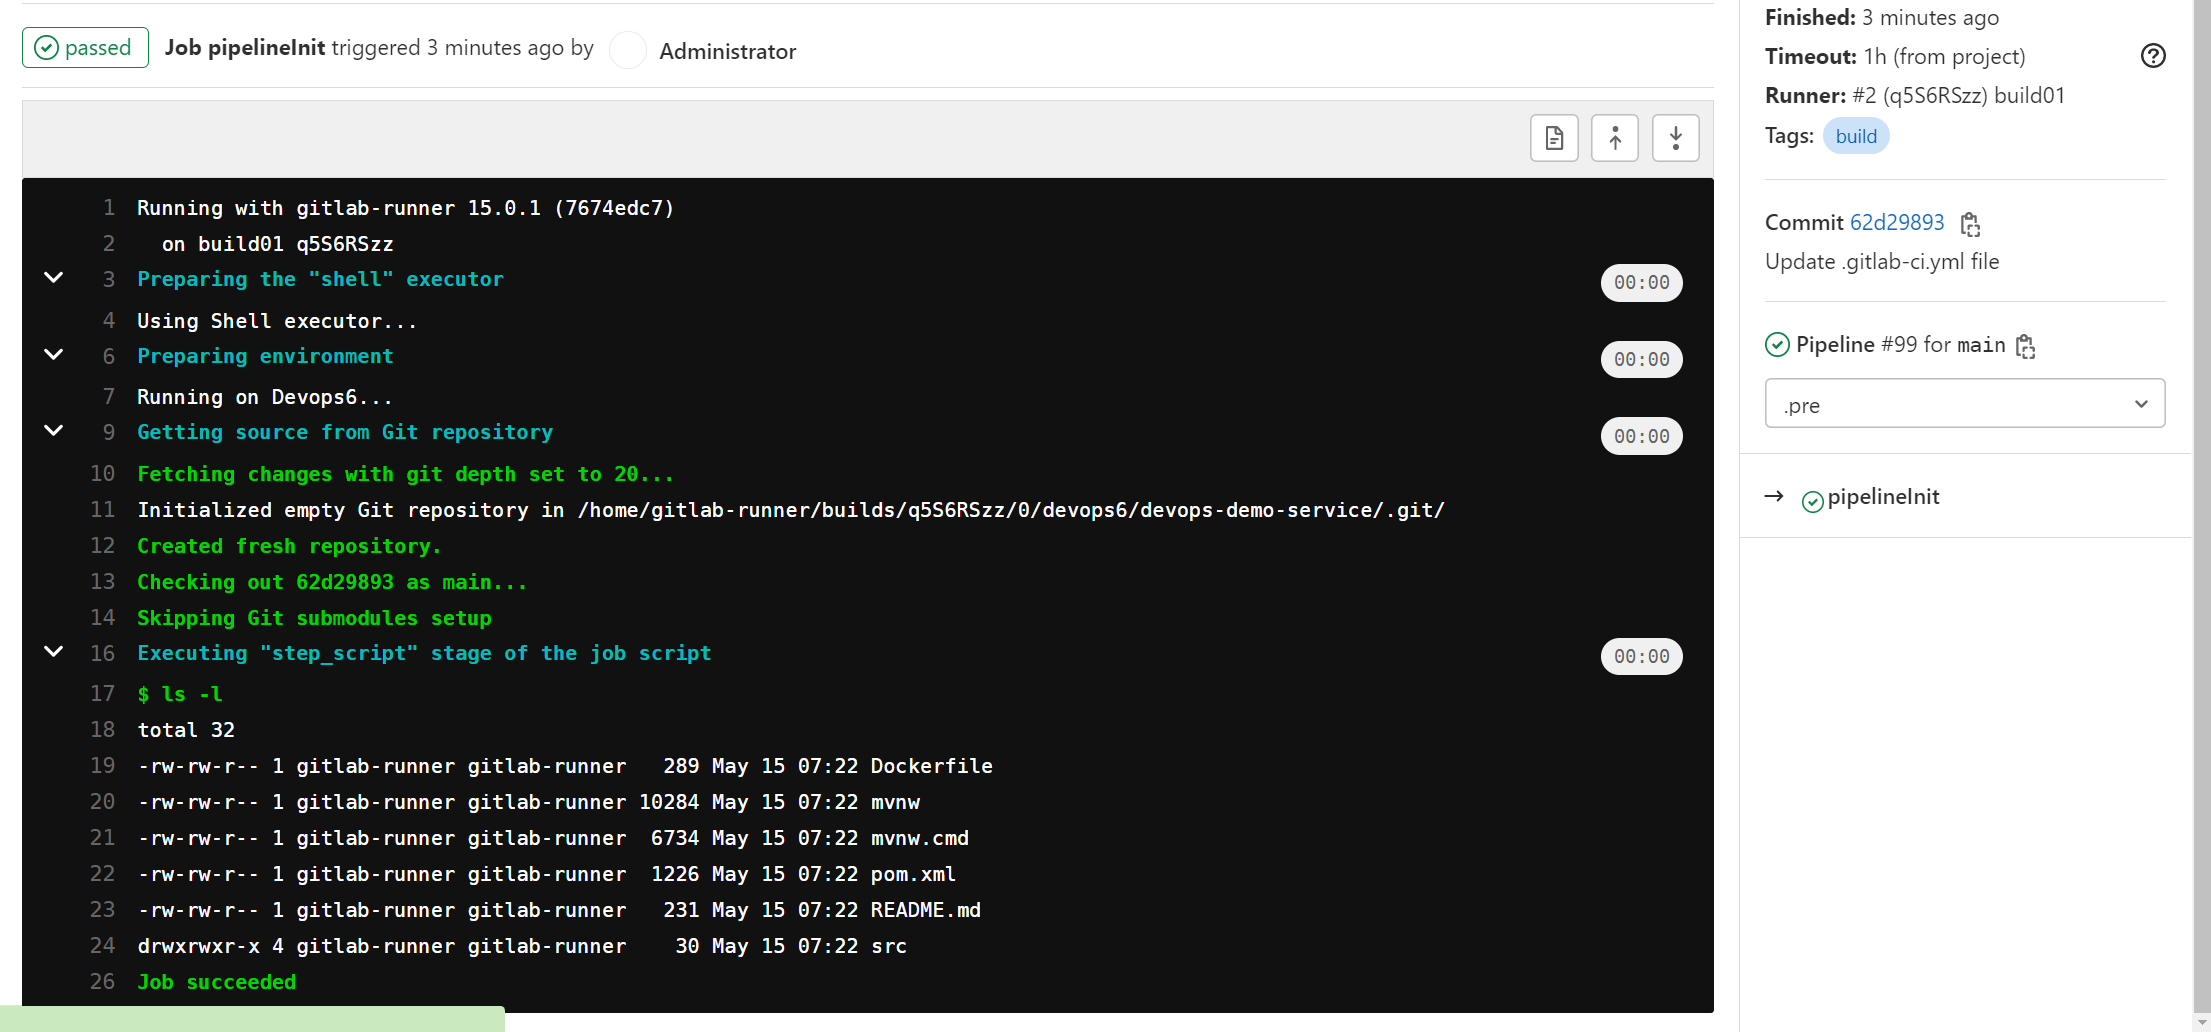Viewport: 2211px width, 1032px height.
Task: Select log line number 17
Action: tap(103, 694)
